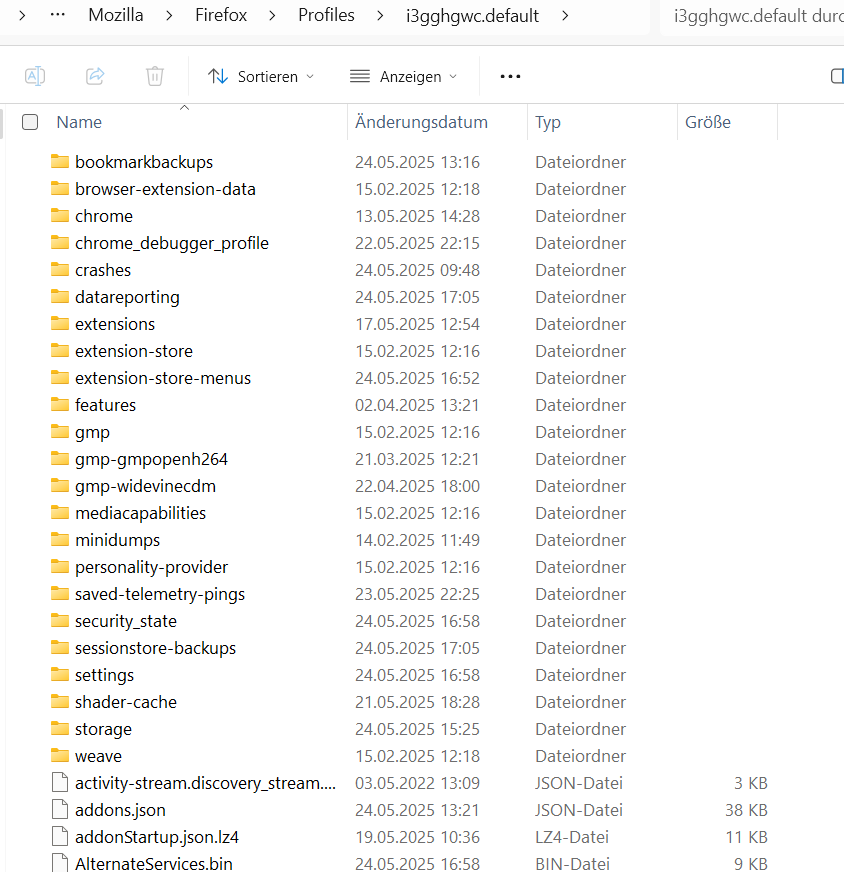
Task: Go to Mozilla in the breadcrumb
Action: (116, 15)
